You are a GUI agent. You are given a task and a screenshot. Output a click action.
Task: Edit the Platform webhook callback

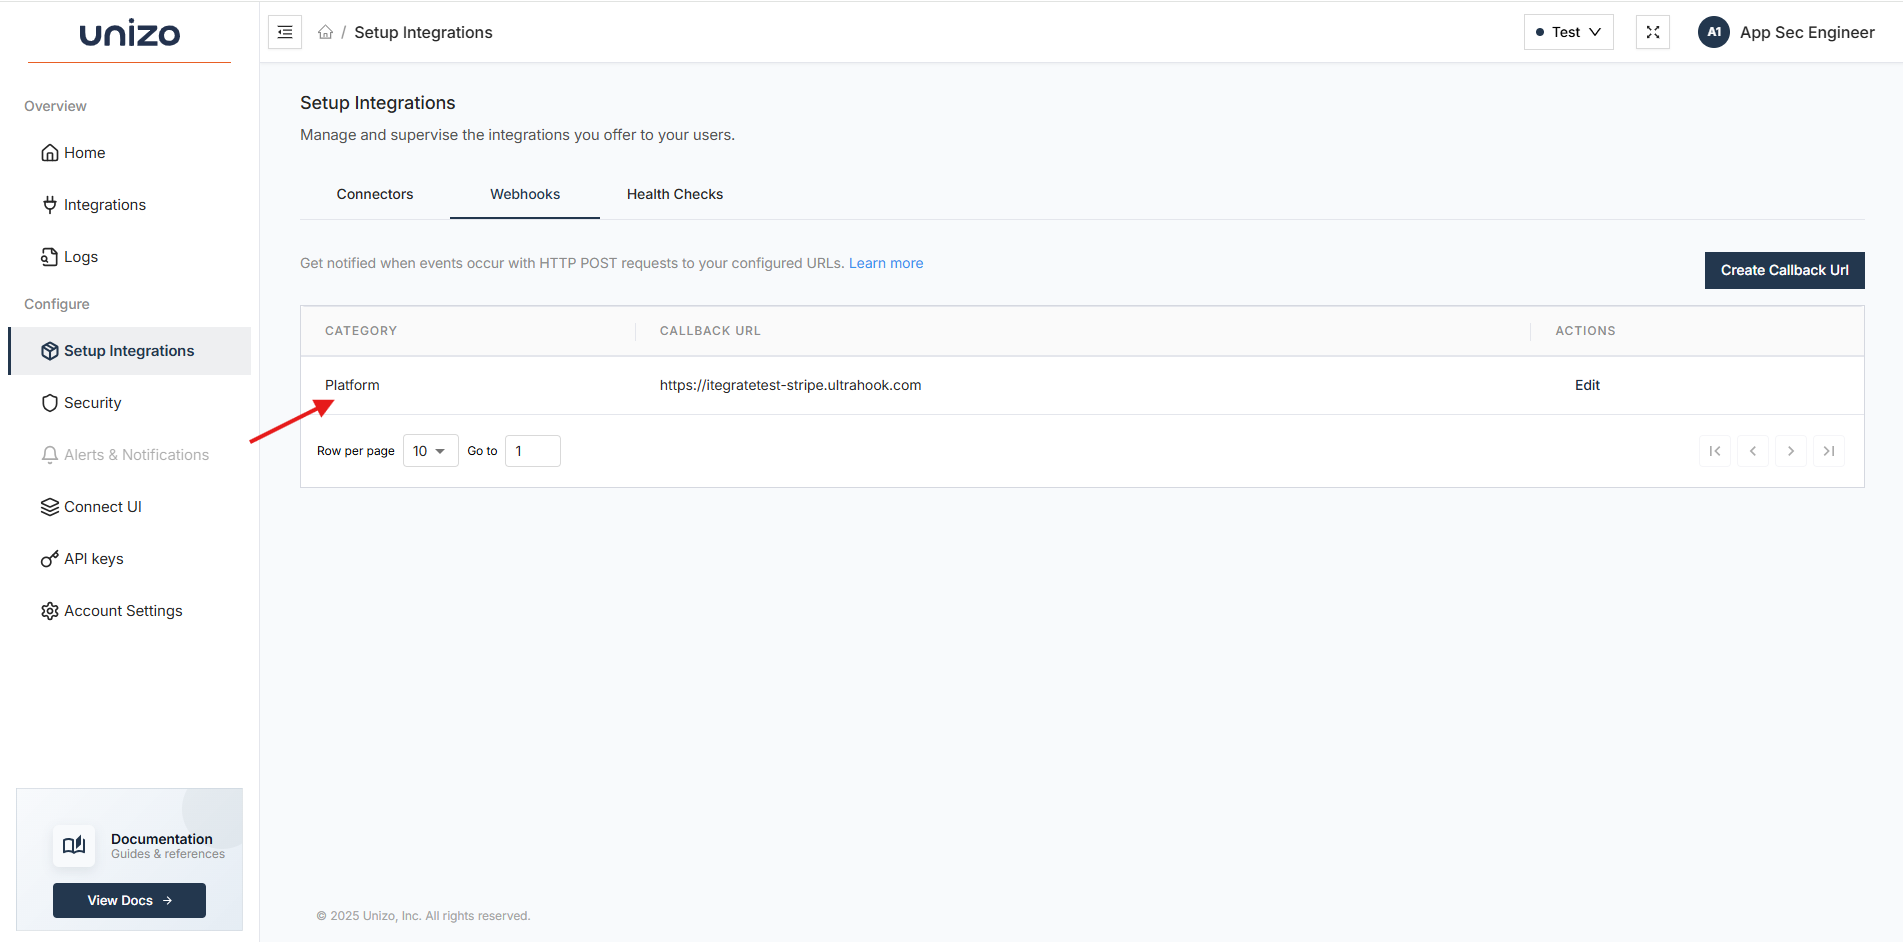tap(1587, 385)
